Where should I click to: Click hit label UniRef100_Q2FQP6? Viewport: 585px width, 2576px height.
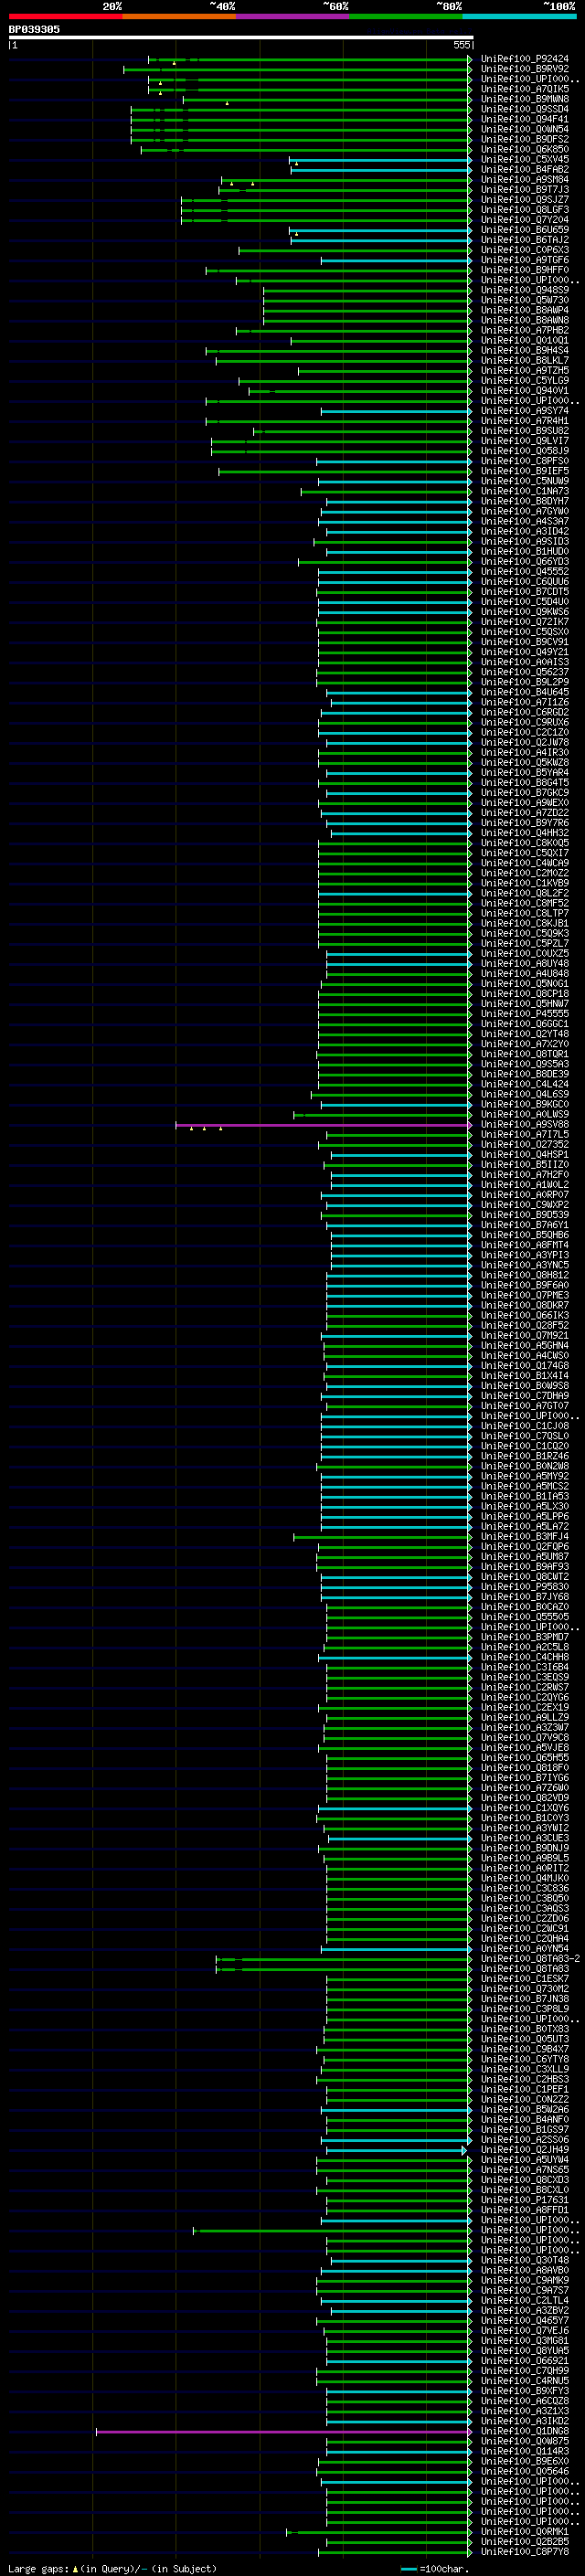(x=524, y=1546)
